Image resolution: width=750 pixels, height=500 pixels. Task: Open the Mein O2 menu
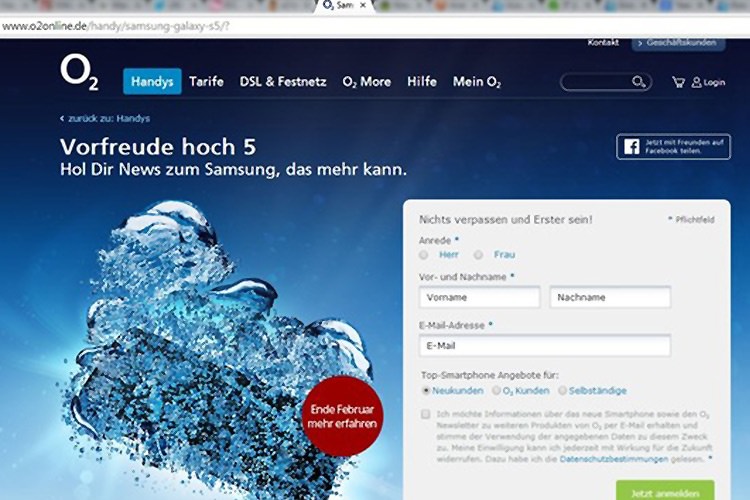point(477,82)
